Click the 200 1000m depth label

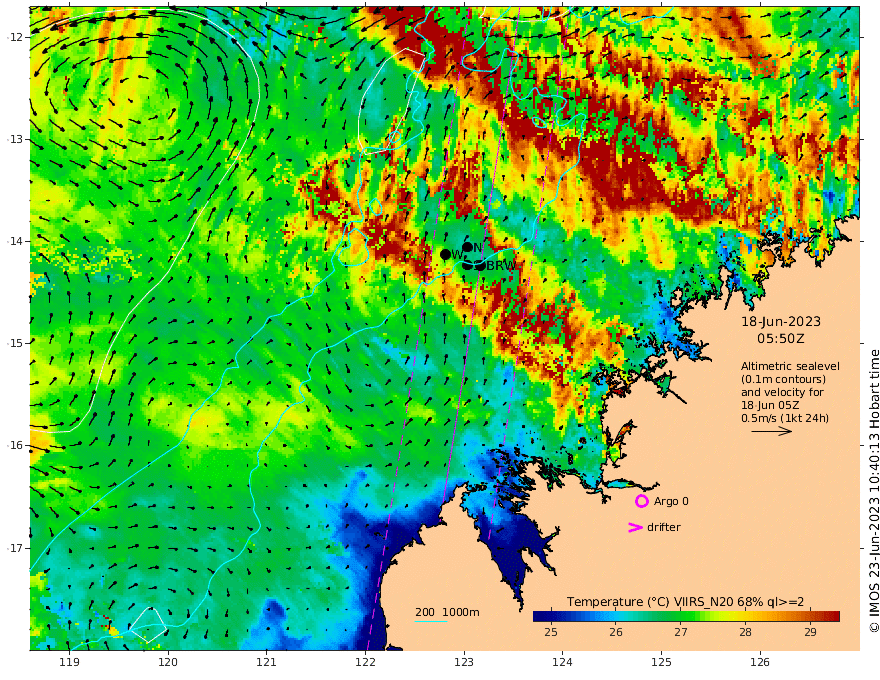point(447,612)
